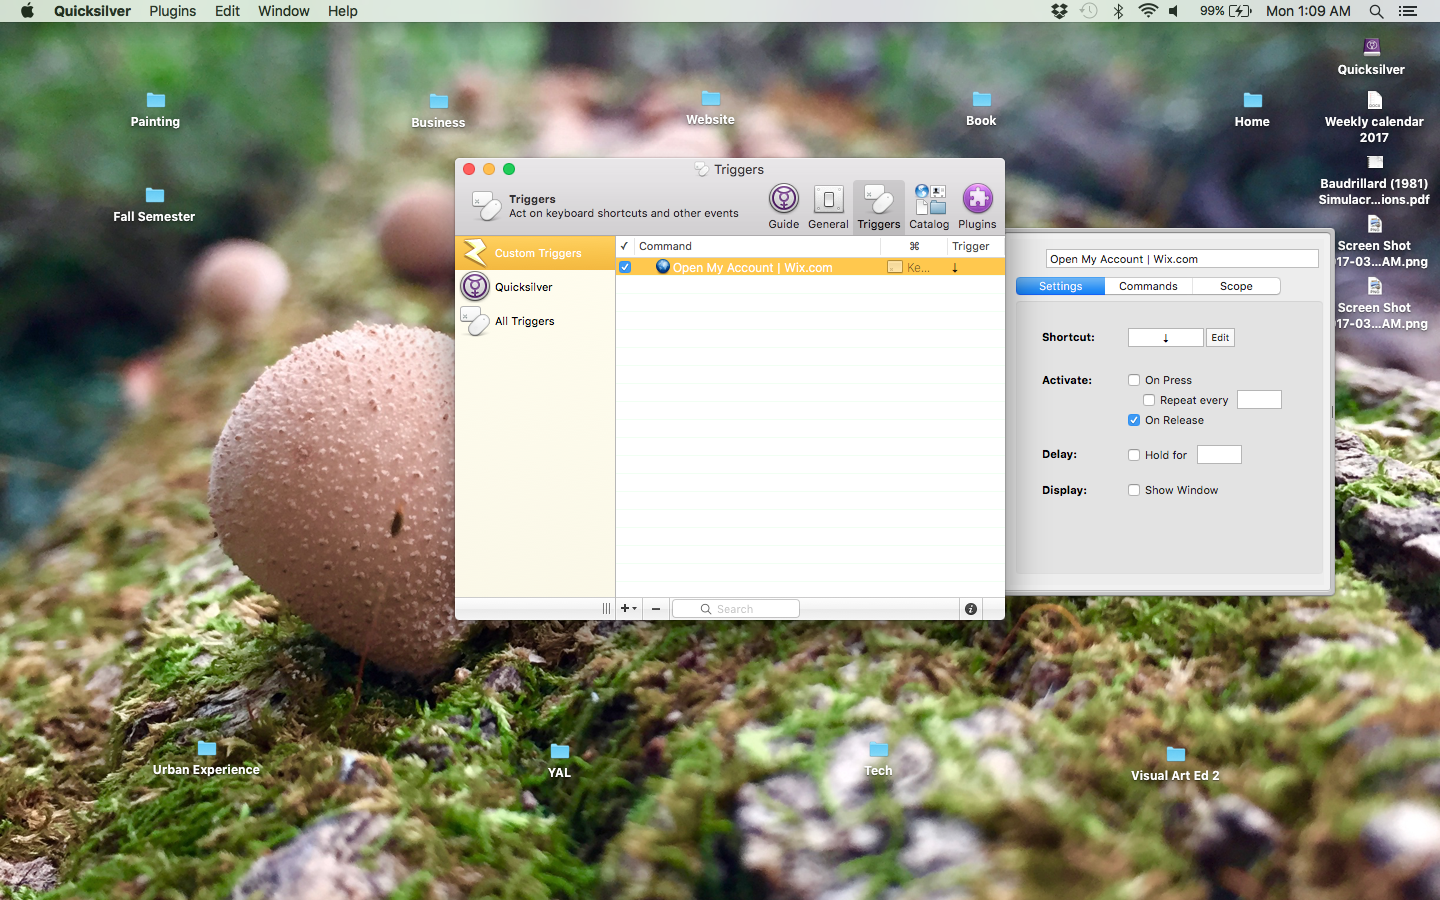Open the Quicksilver application menu
This screenshot has width=1440, height=900.
[x=92, y=11]
